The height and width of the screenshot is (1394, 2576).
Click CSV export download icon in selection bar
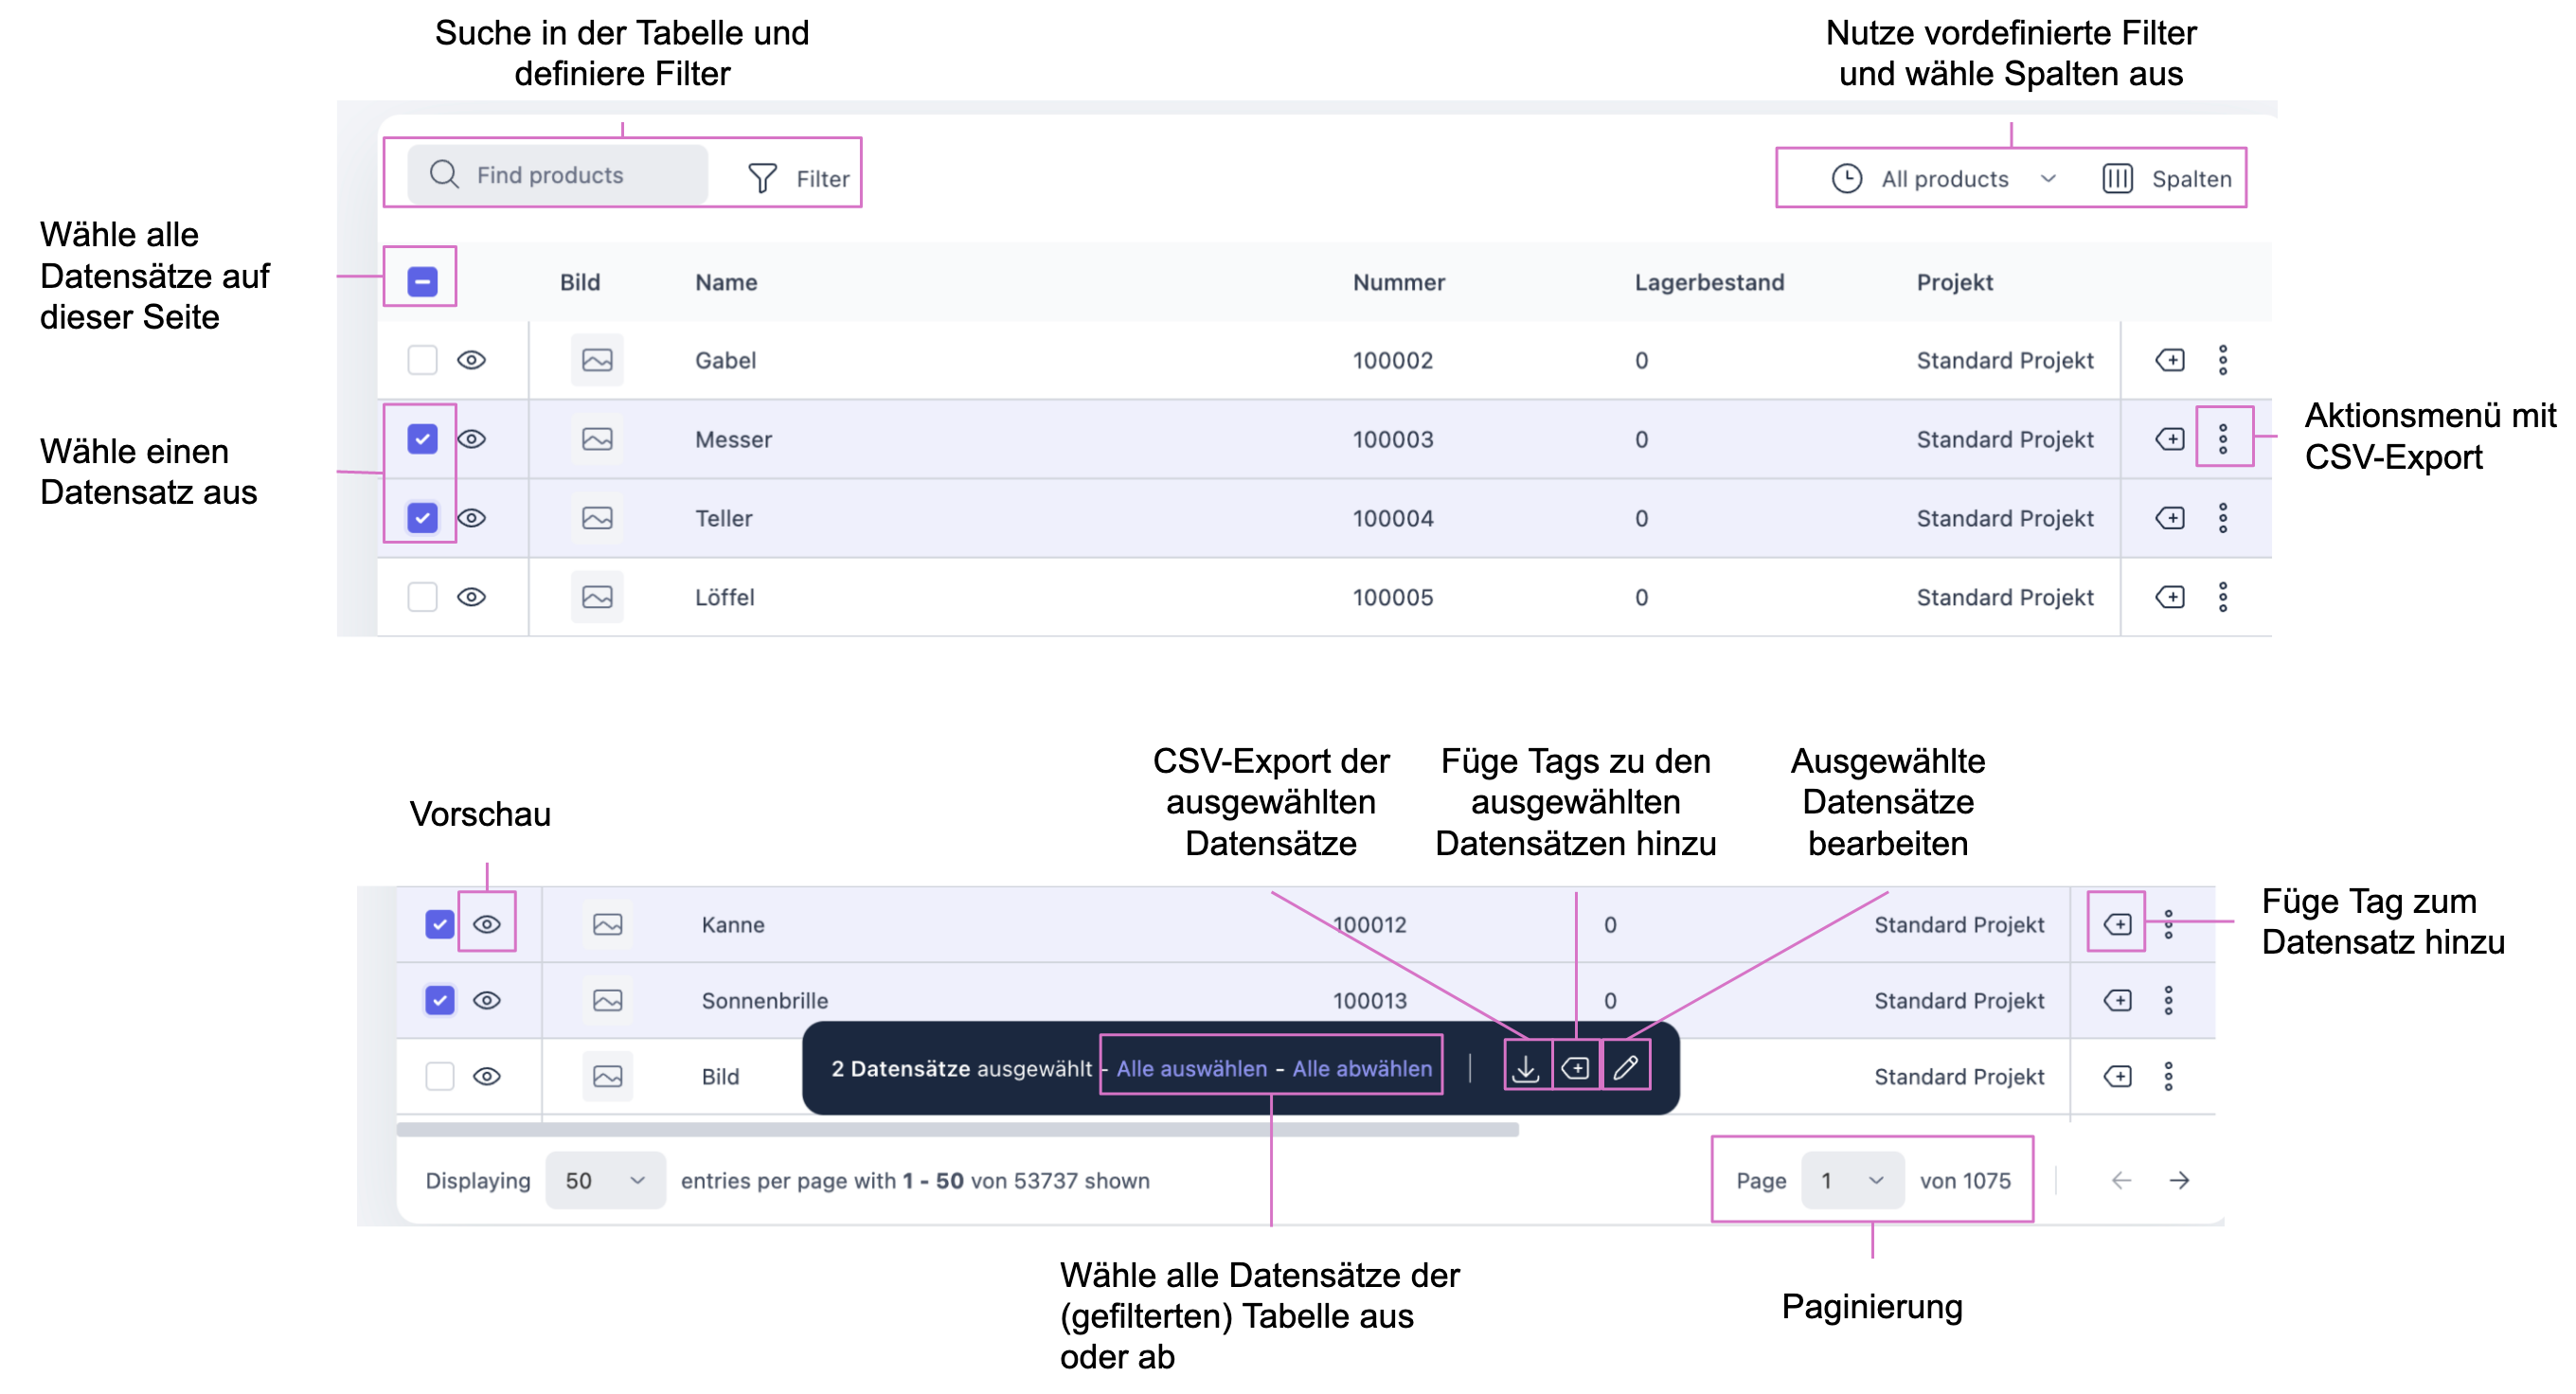(x=1525, y=1068)
